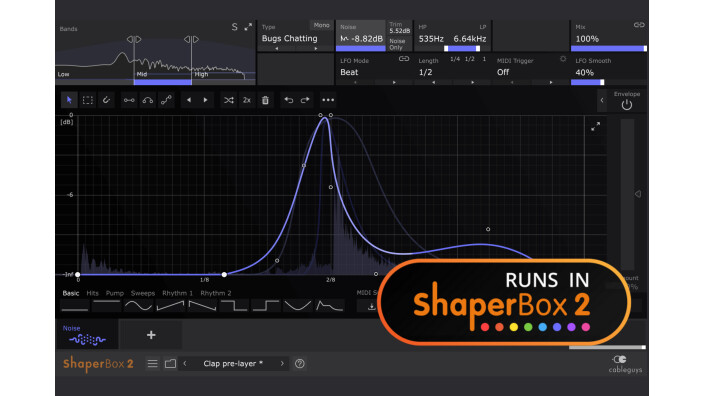Expand the Bands view with arrows icon
The image size is (704, 396).
tap(248, 27)
